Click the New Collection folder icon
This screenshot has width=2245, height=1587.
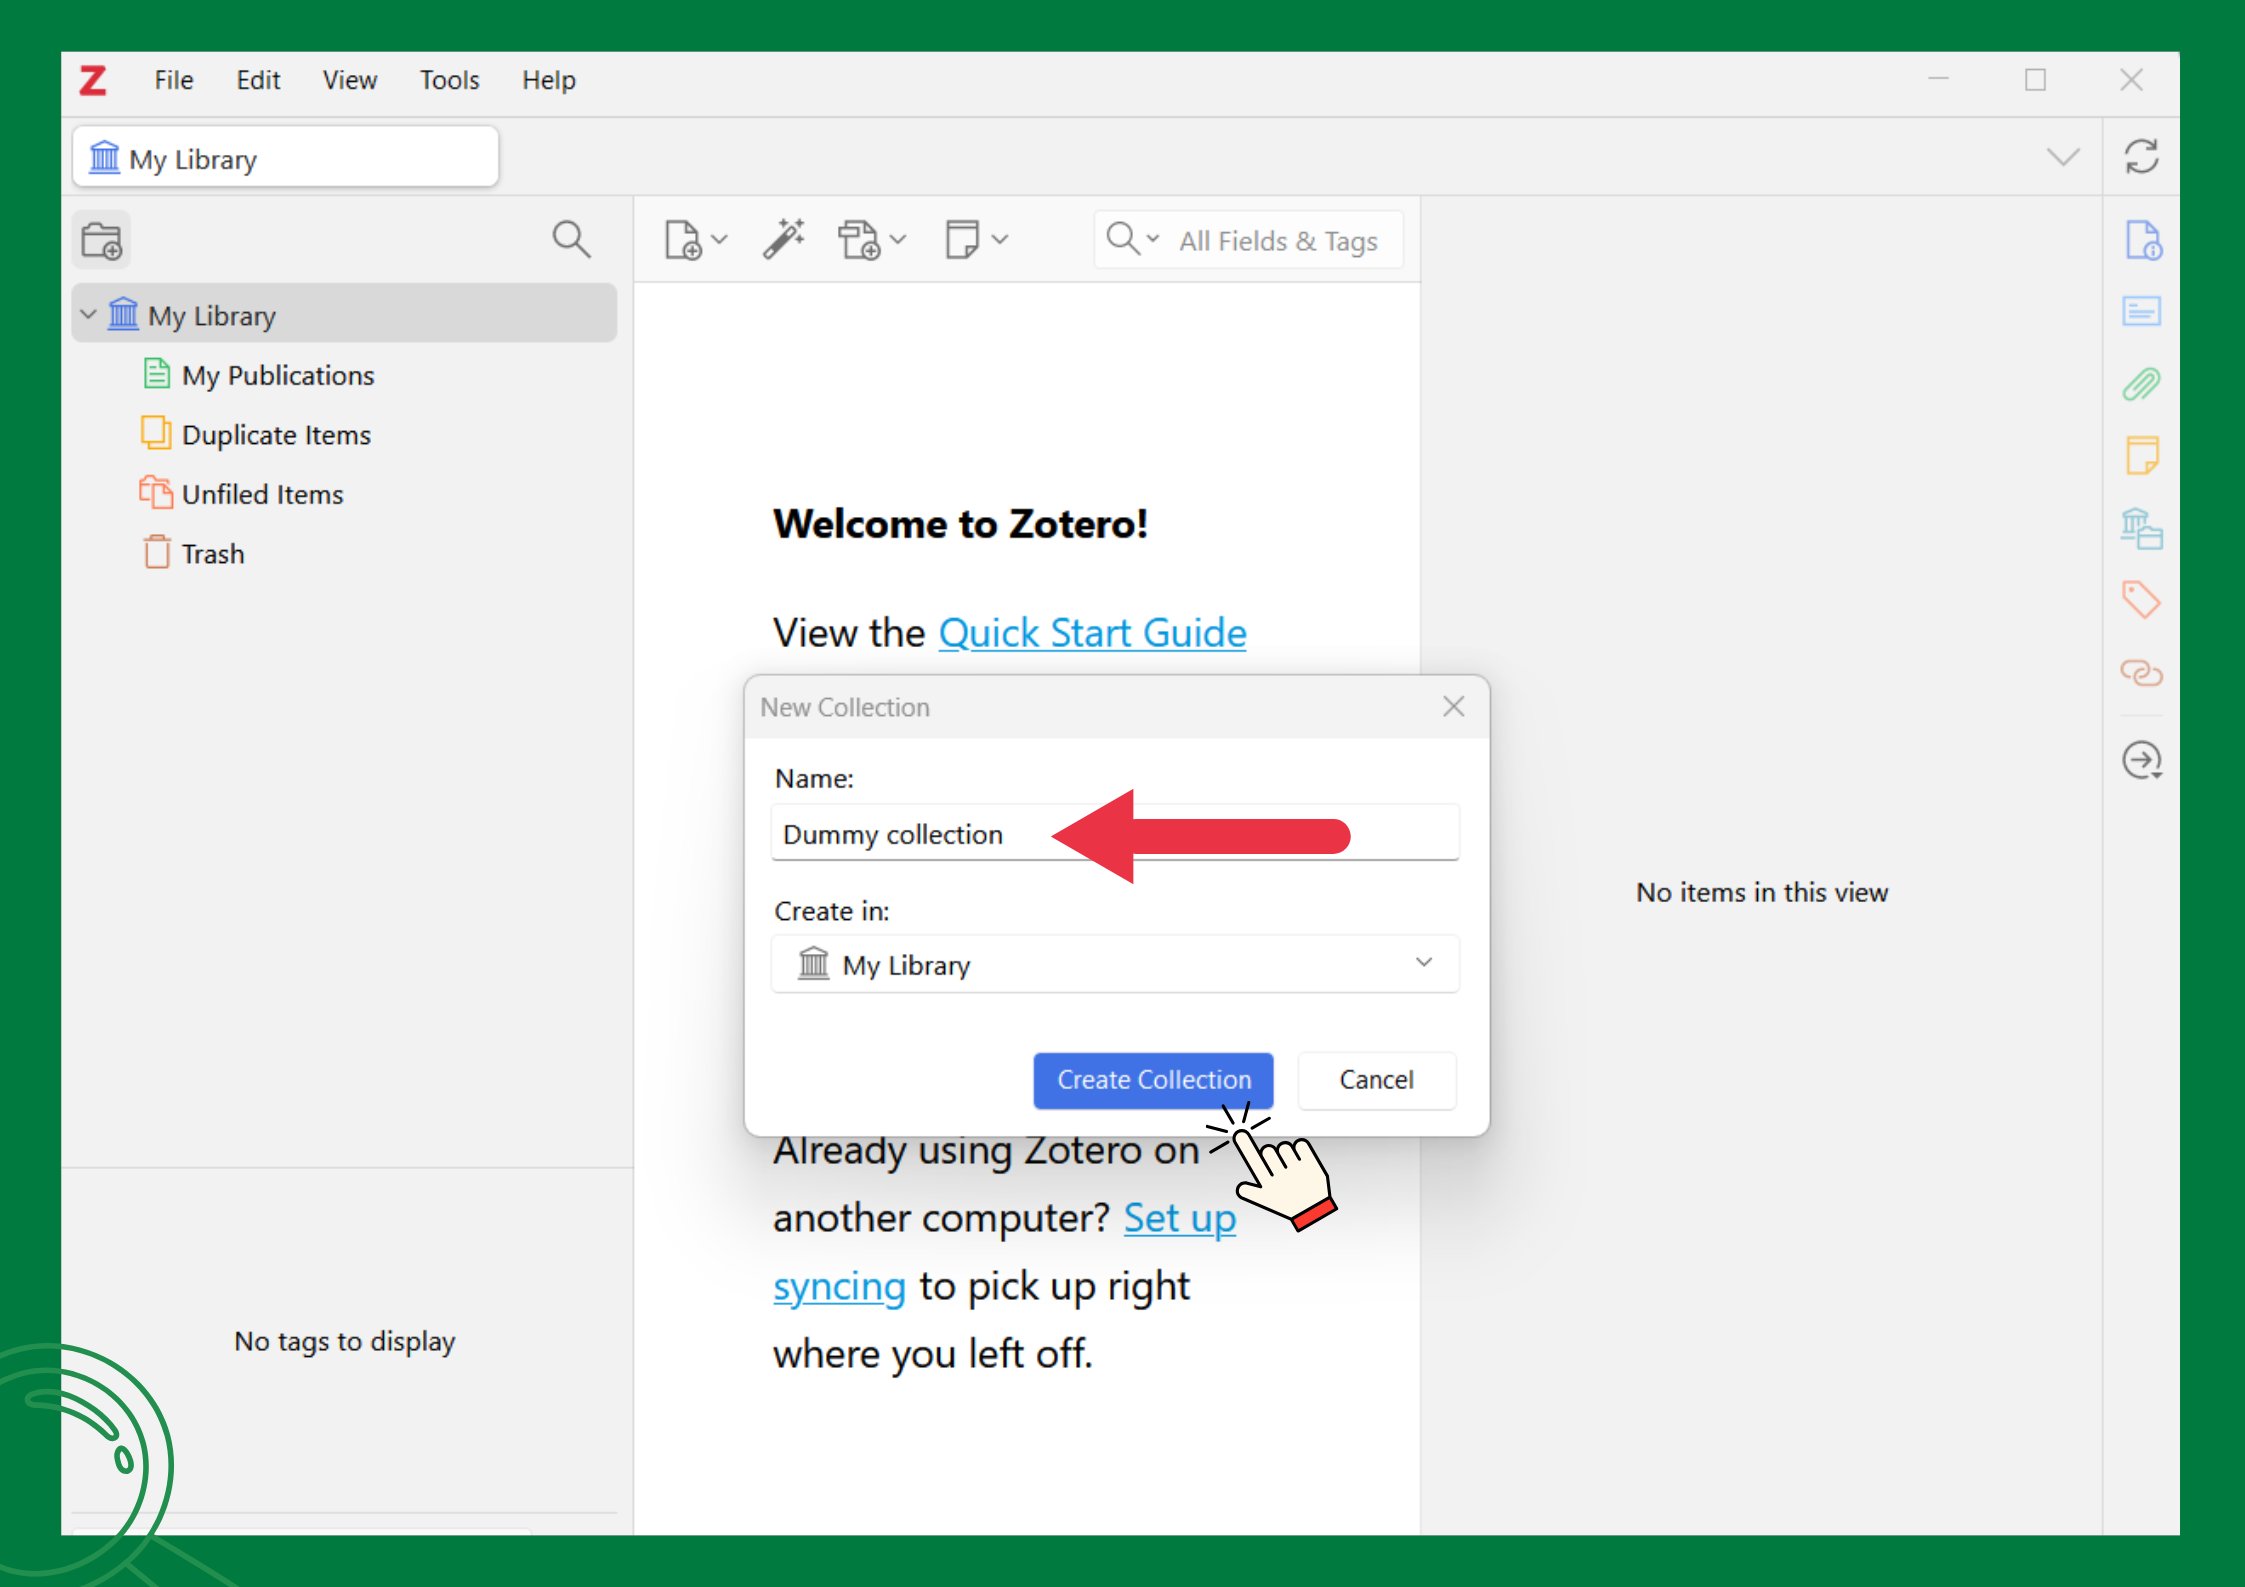tap(101, 240)
